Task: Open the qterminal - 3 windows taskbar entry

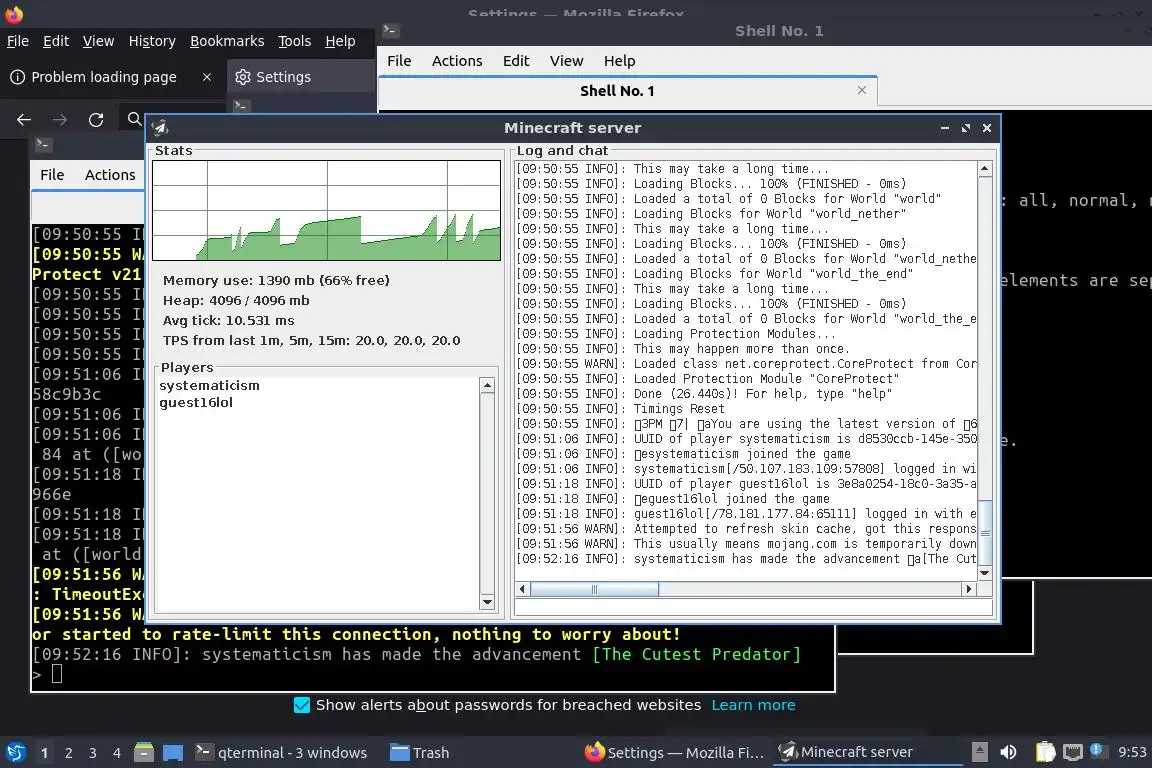Action: pyautogui.click(x=281, y=753)
